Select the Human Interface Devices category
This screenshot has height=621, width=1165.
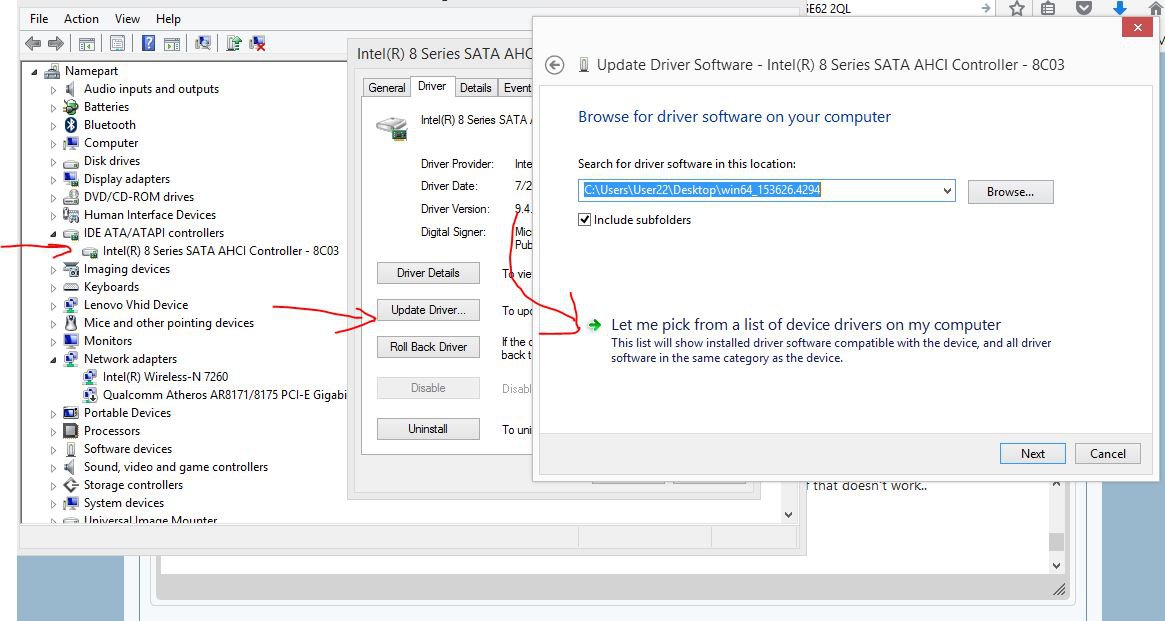point(149,215)
